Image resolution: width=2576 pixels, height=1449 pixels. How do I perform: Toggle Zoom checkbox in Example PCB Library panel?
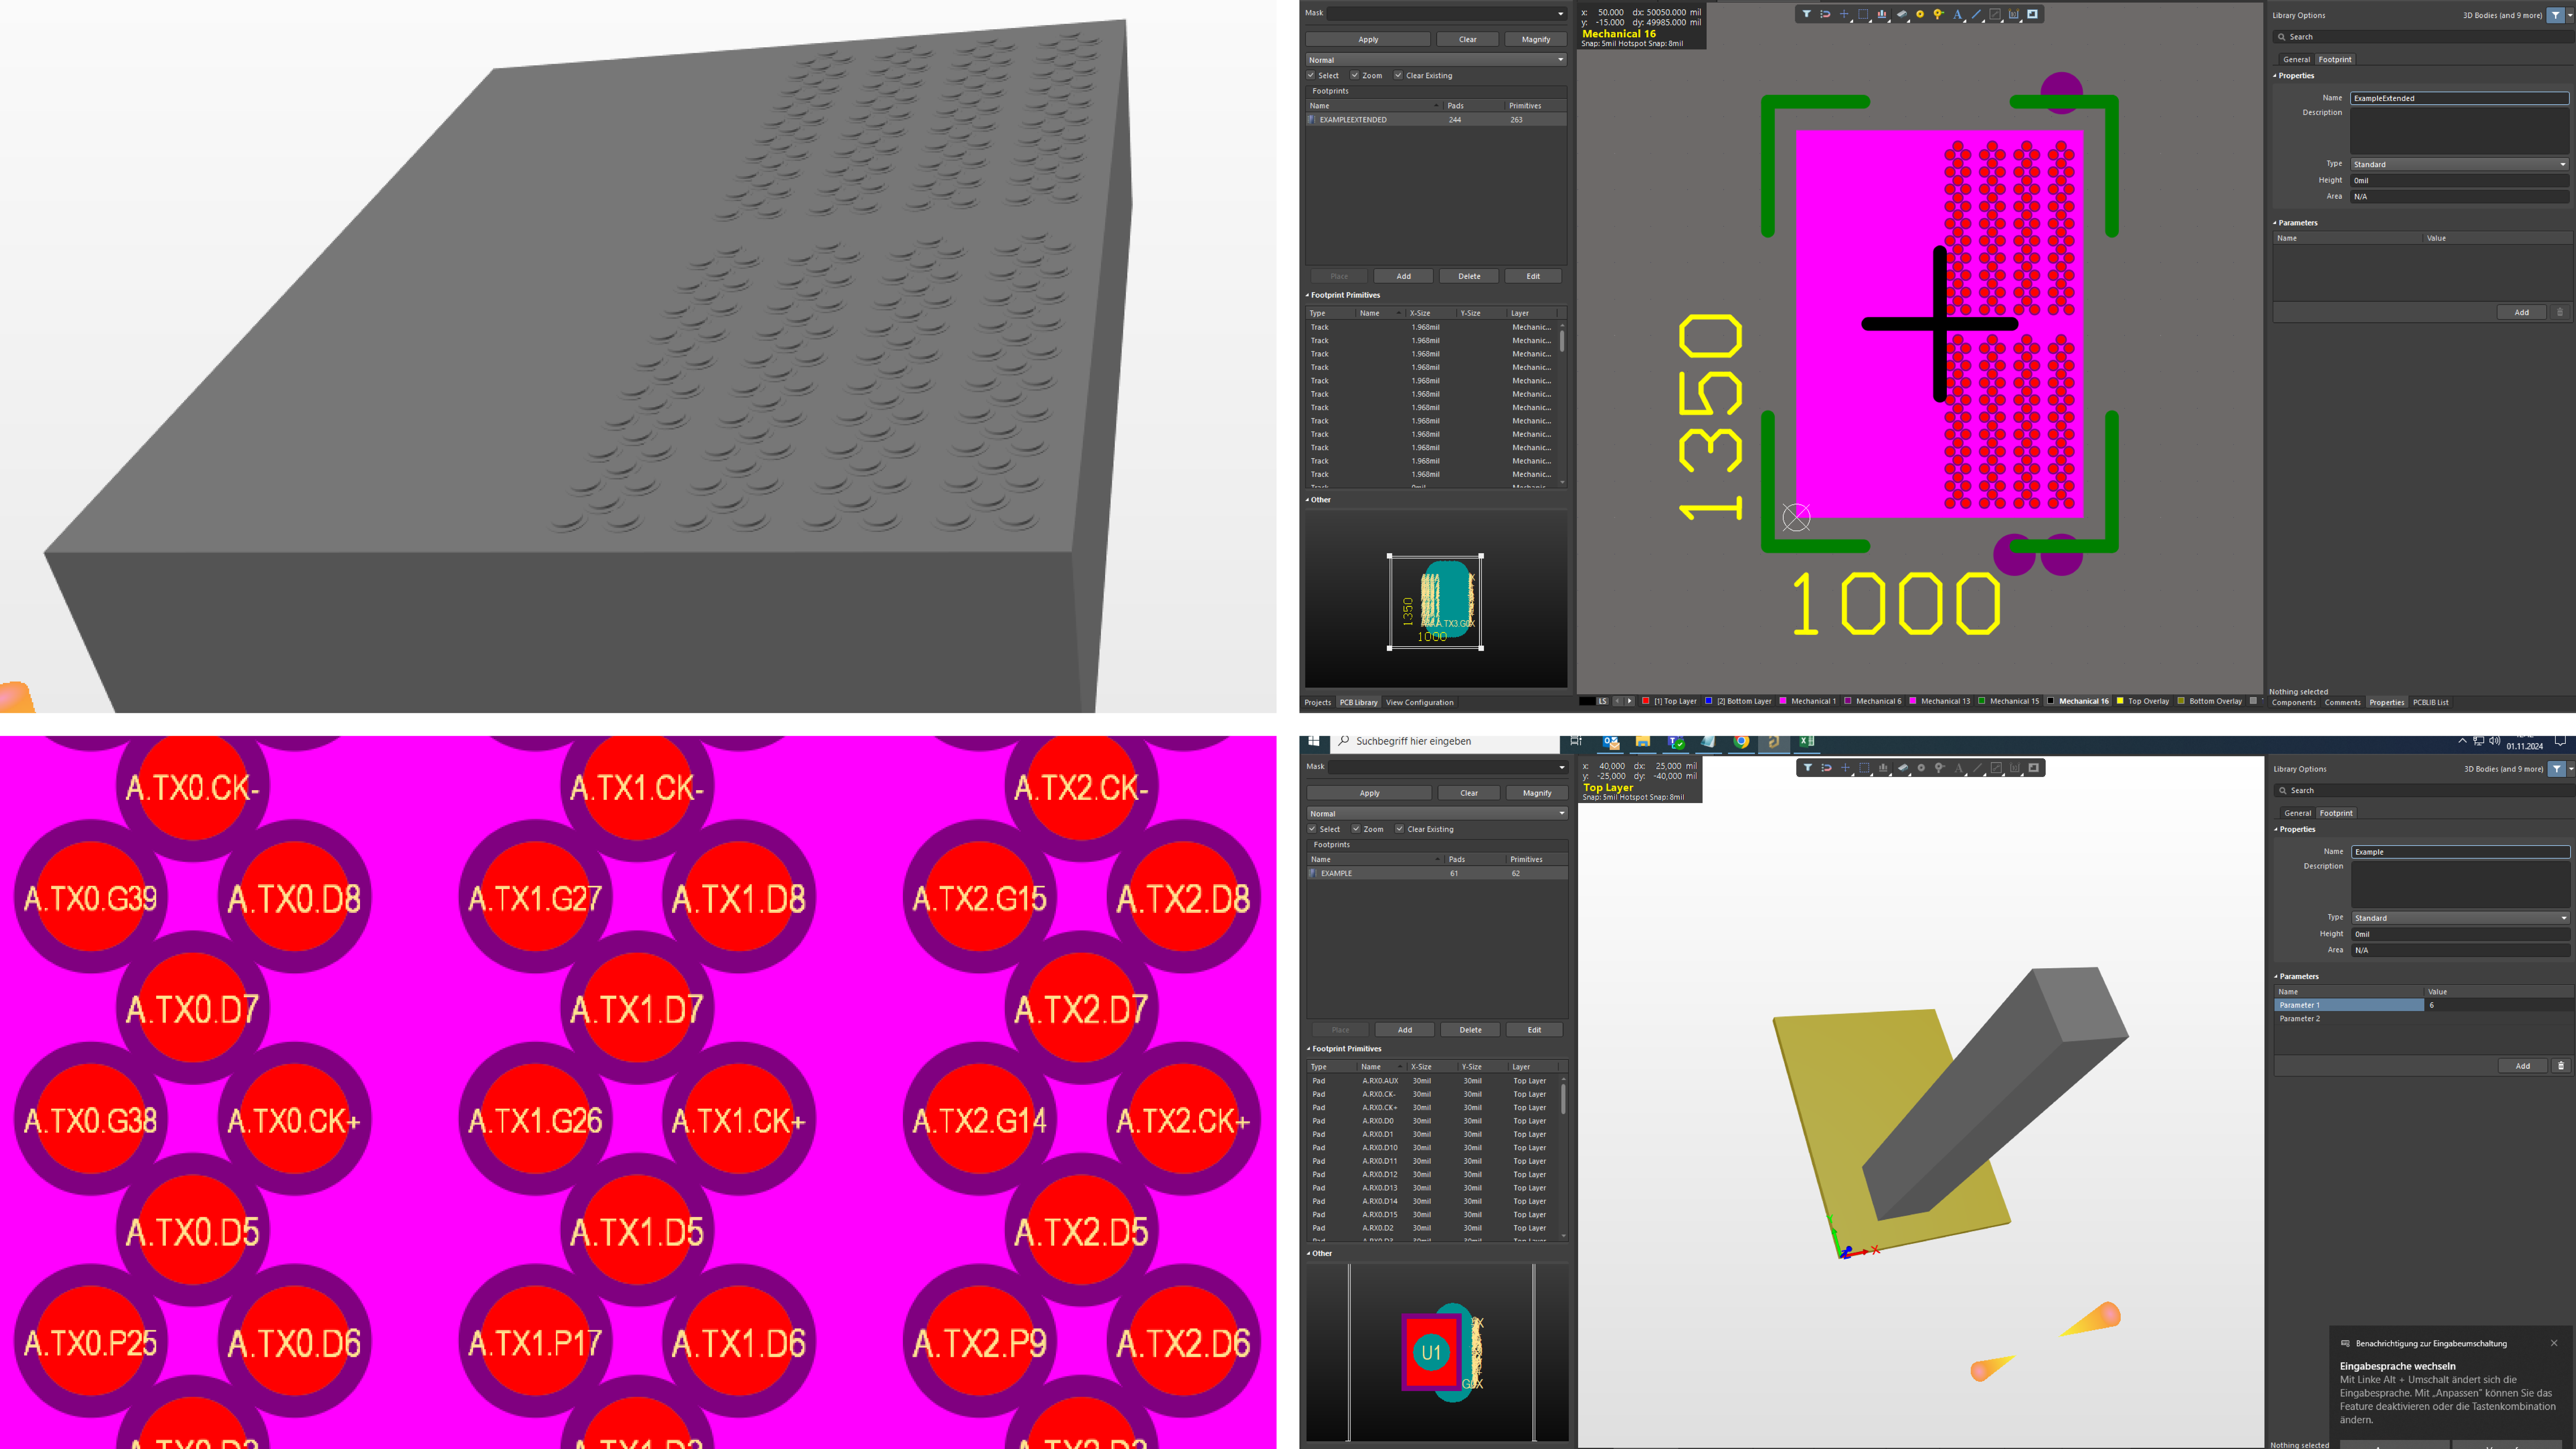[x=1356, y=829]
